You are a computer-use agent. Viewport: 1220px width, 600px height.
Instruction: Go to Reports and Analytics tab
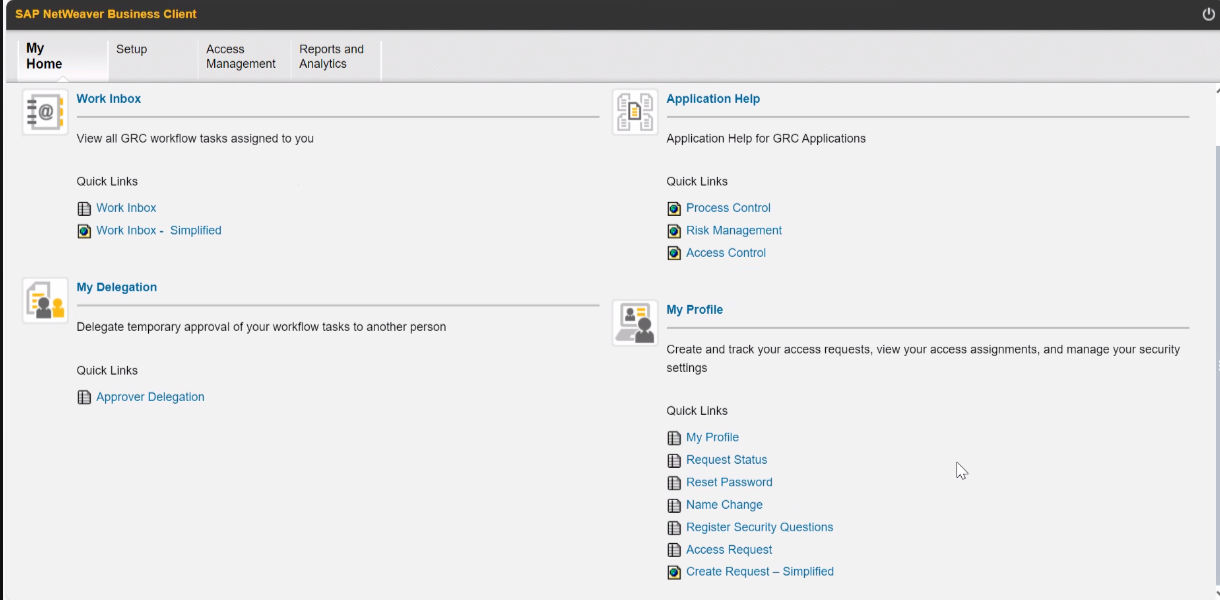331,56
